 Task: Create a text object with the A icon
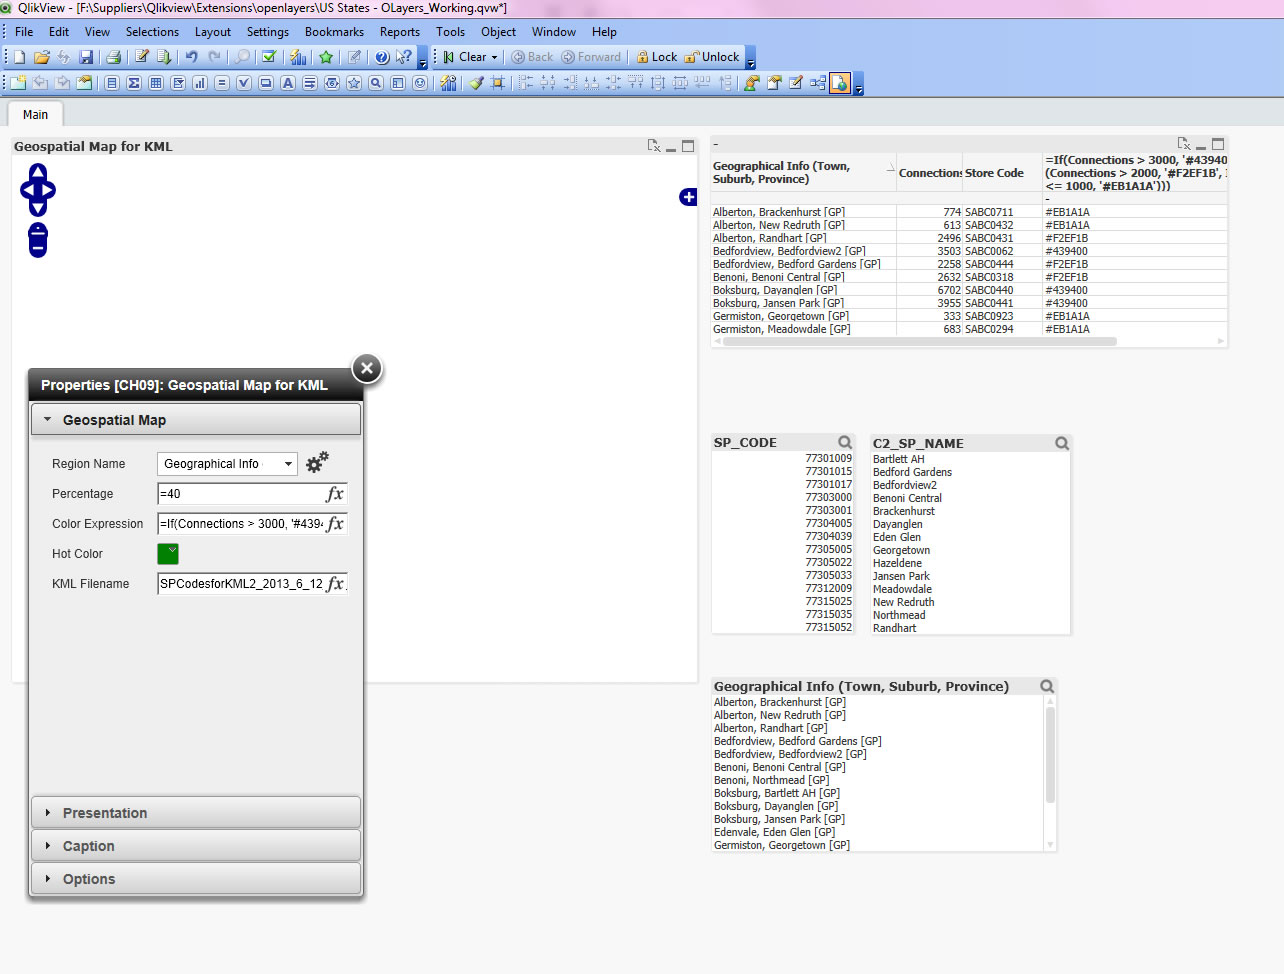[288, 83]
